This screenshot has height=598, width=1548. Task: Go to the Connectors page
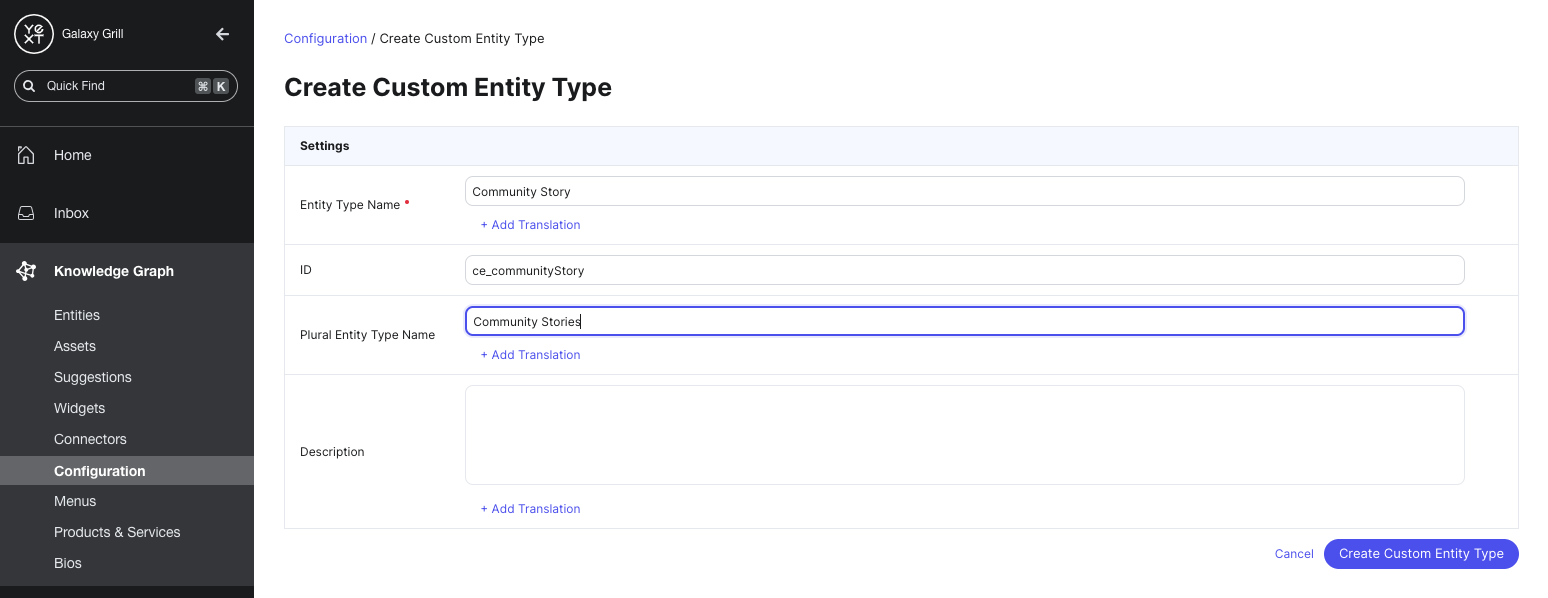[90, 439]
